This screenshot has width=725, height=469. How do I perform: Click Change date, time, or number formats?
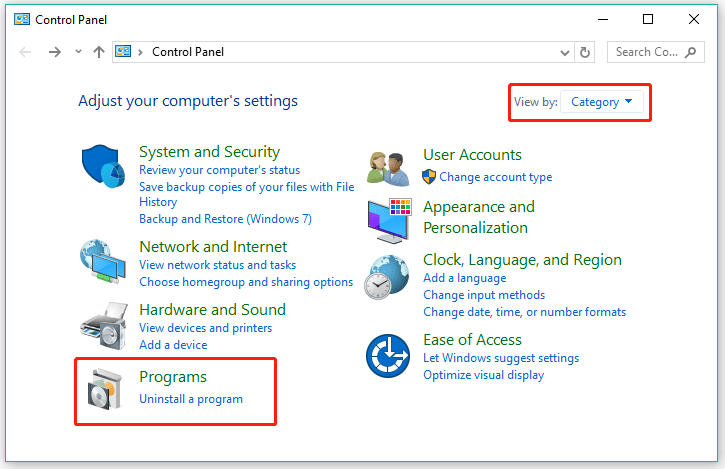tap(525, 312)
